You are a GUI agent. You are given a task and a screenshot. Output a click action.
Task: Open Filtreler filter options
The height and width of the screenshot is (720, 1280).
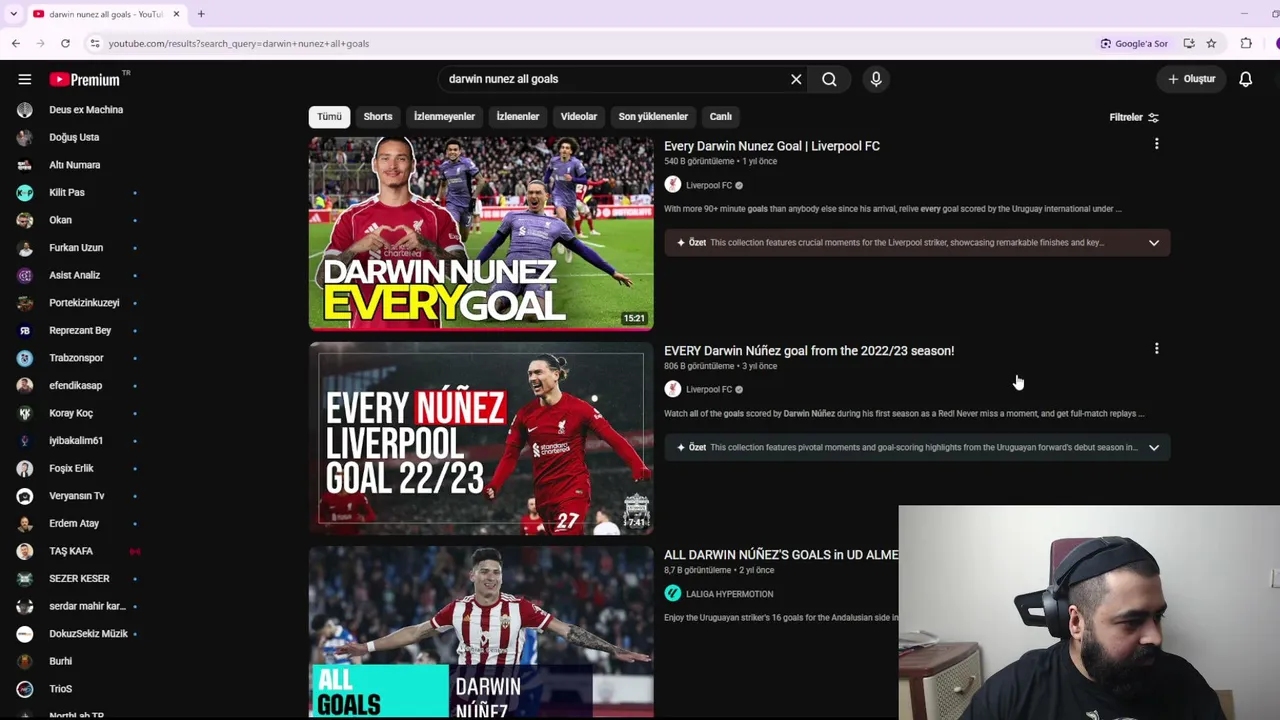pyautogui.click(x=1134, y=117)
